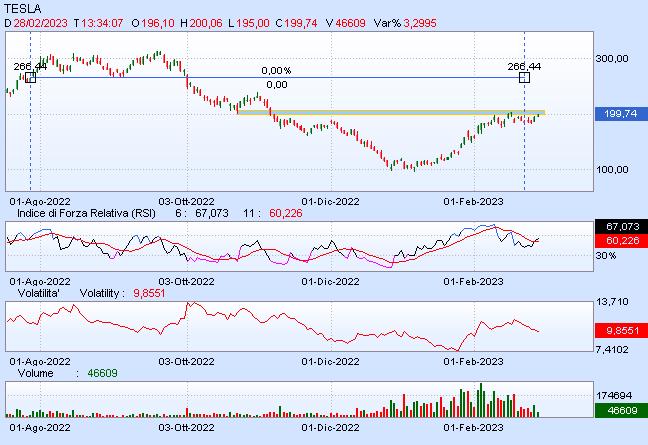The width and height of the screenshot is (648, 445).
Task: Select the date 28/02/2023 in header
Action: (x=40, y=23)
